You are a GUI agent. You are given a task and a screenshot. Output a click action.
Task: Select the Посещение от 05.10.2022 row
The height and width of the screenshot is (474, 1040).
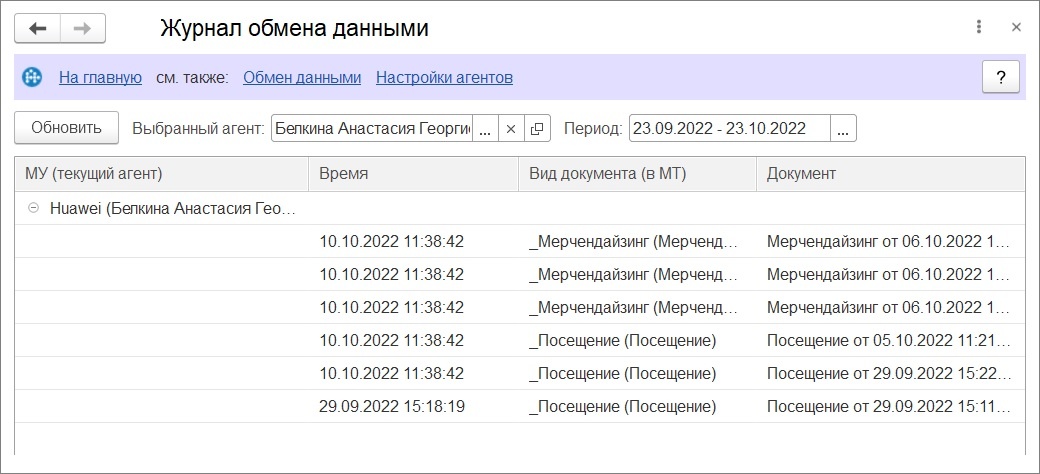[520, 340]
